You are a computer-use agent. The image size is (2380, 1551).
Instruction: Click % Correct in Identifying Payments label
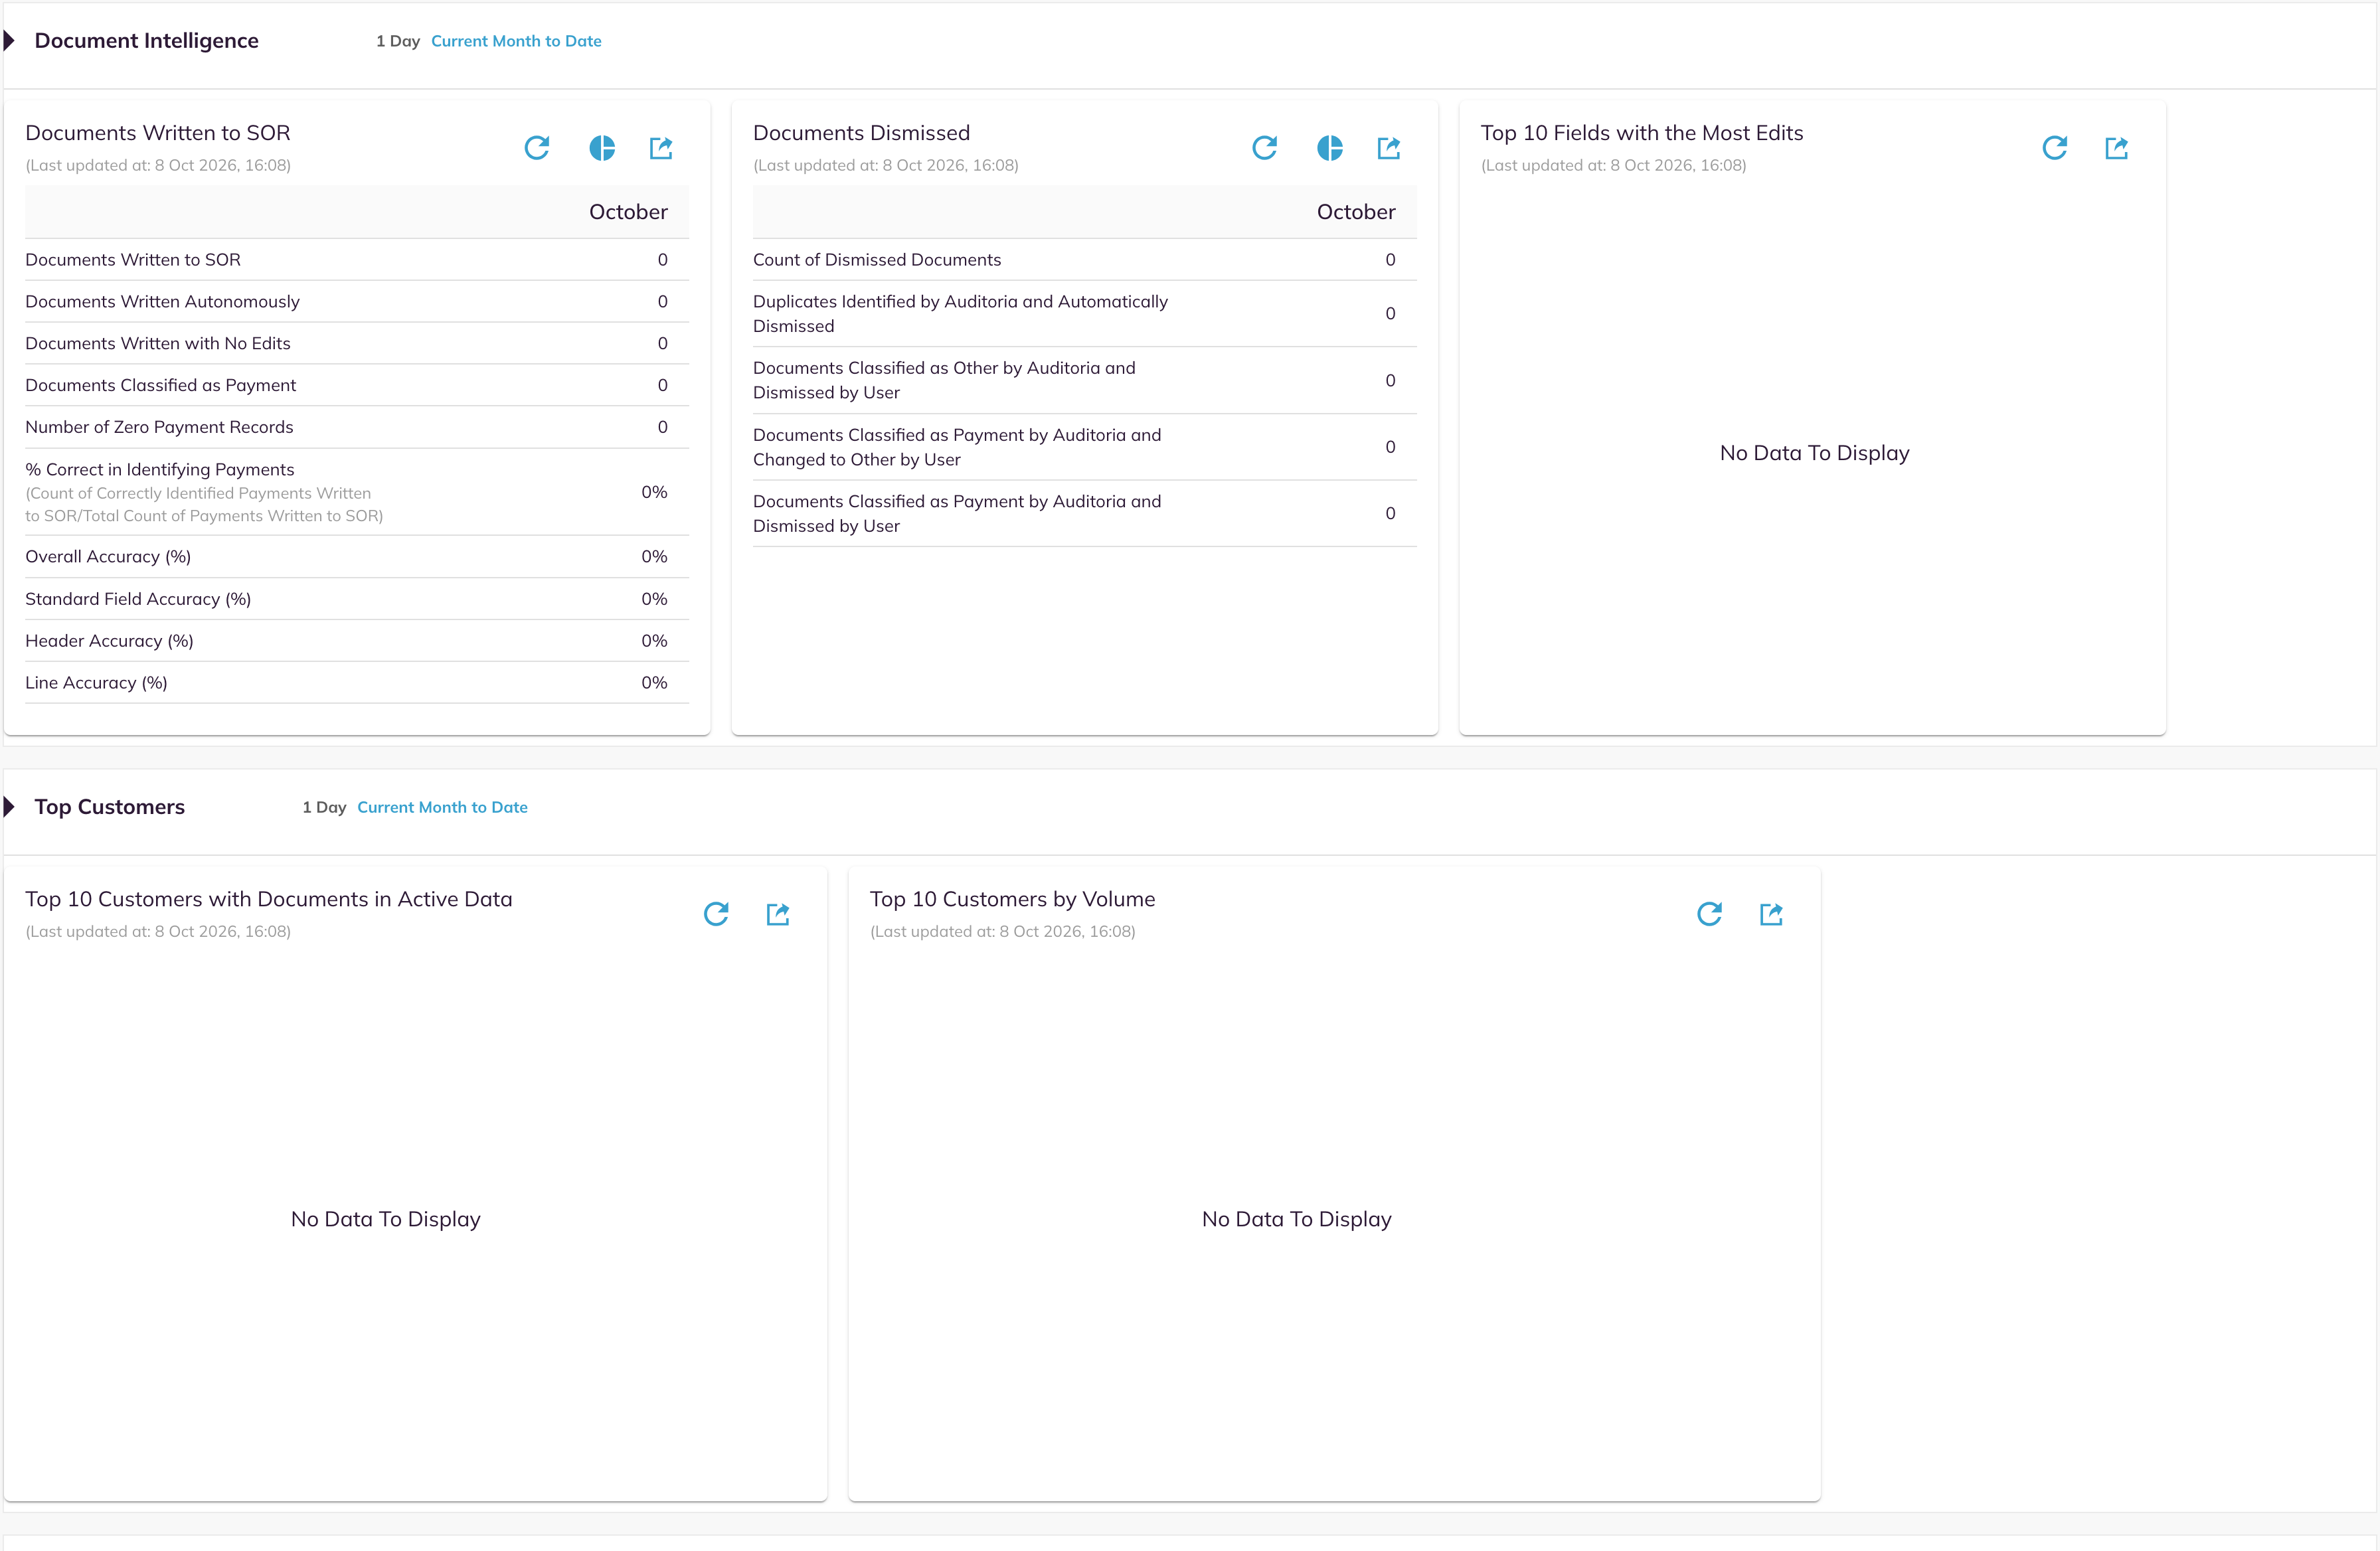160,469
